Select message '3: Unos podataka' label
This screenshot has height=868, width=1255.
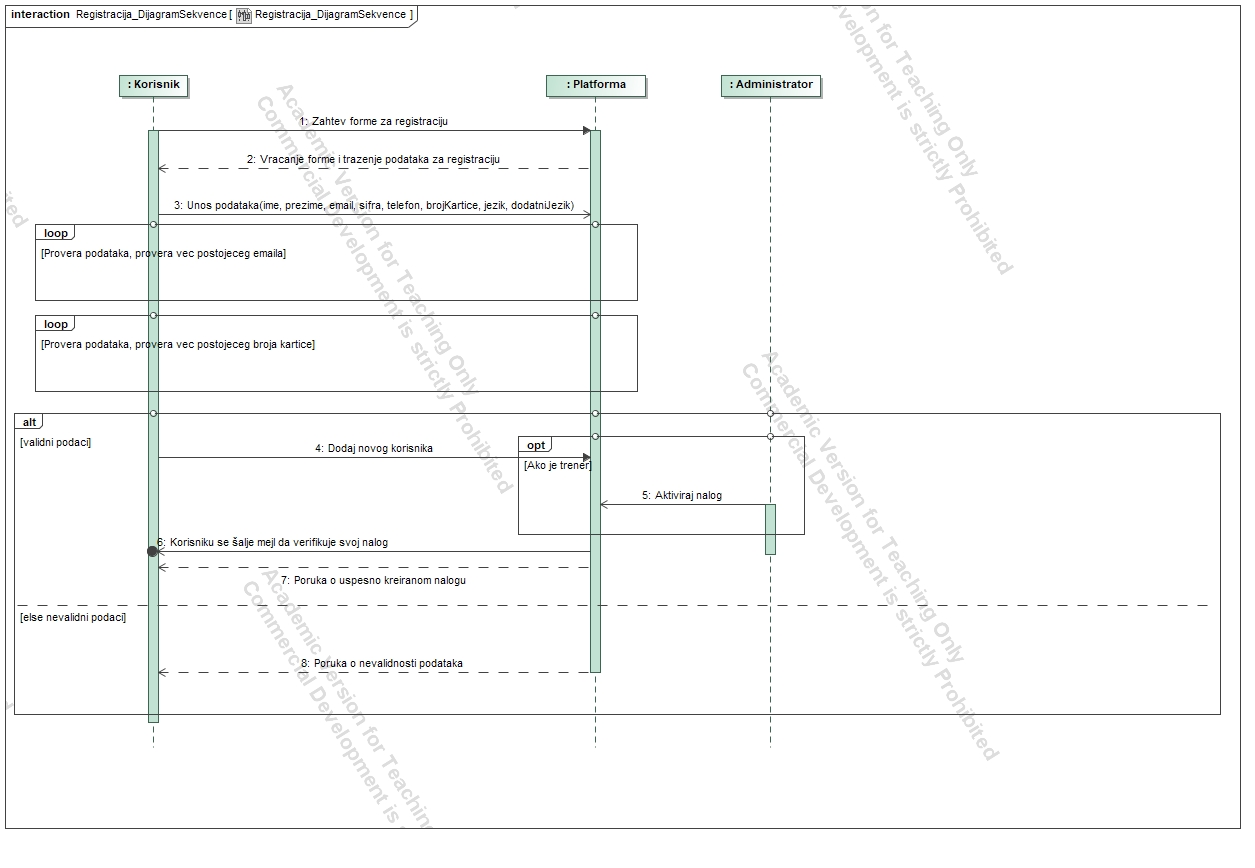[373, 205]
